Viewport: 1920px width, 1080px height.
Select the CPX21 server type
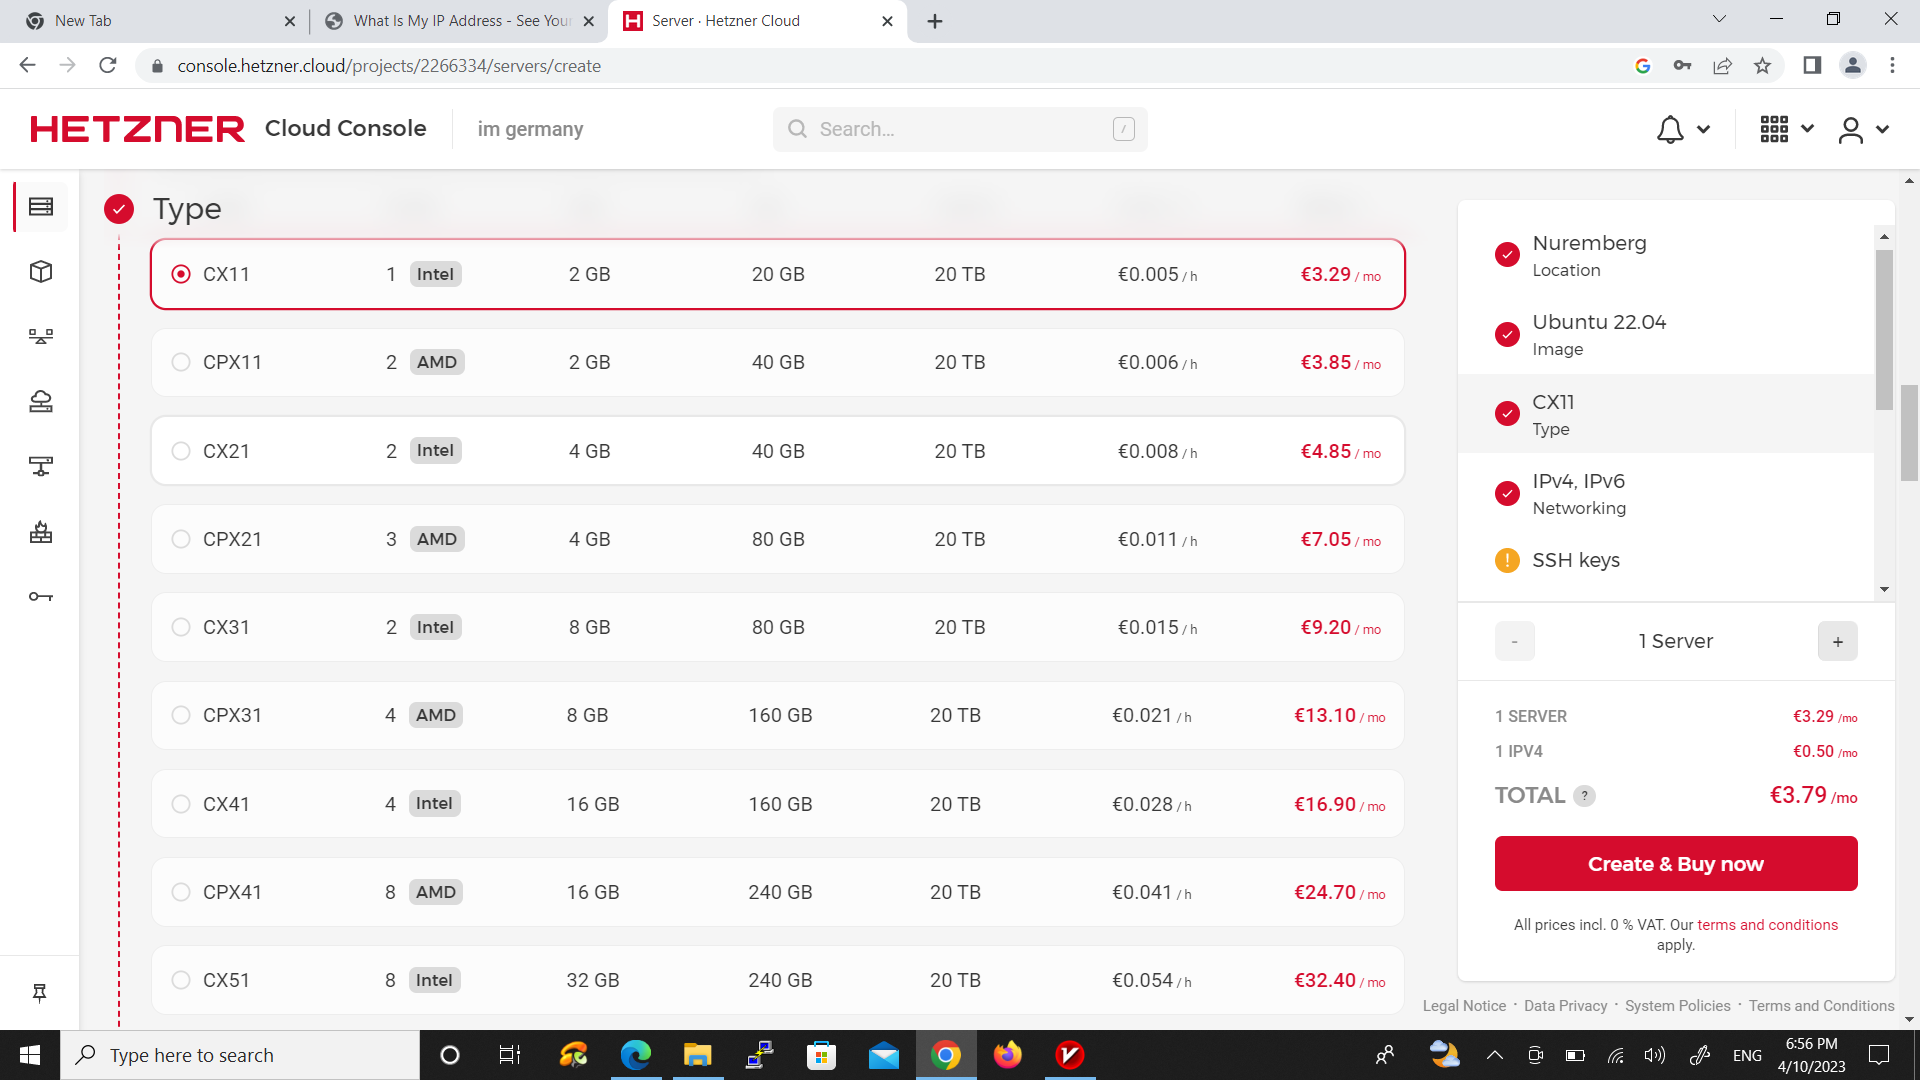click(778, 539)
